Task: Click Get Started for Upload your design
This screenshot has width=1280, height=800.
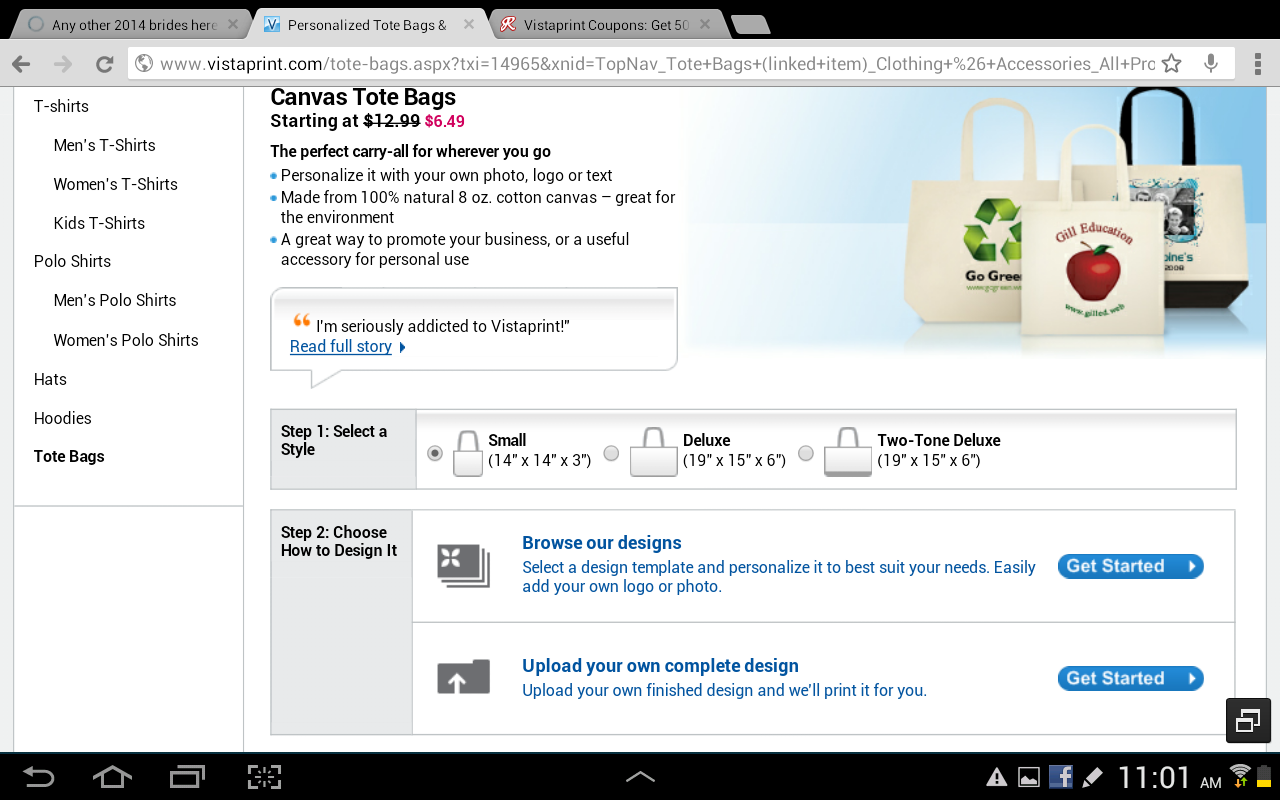Action: [x=1130, y=678]
